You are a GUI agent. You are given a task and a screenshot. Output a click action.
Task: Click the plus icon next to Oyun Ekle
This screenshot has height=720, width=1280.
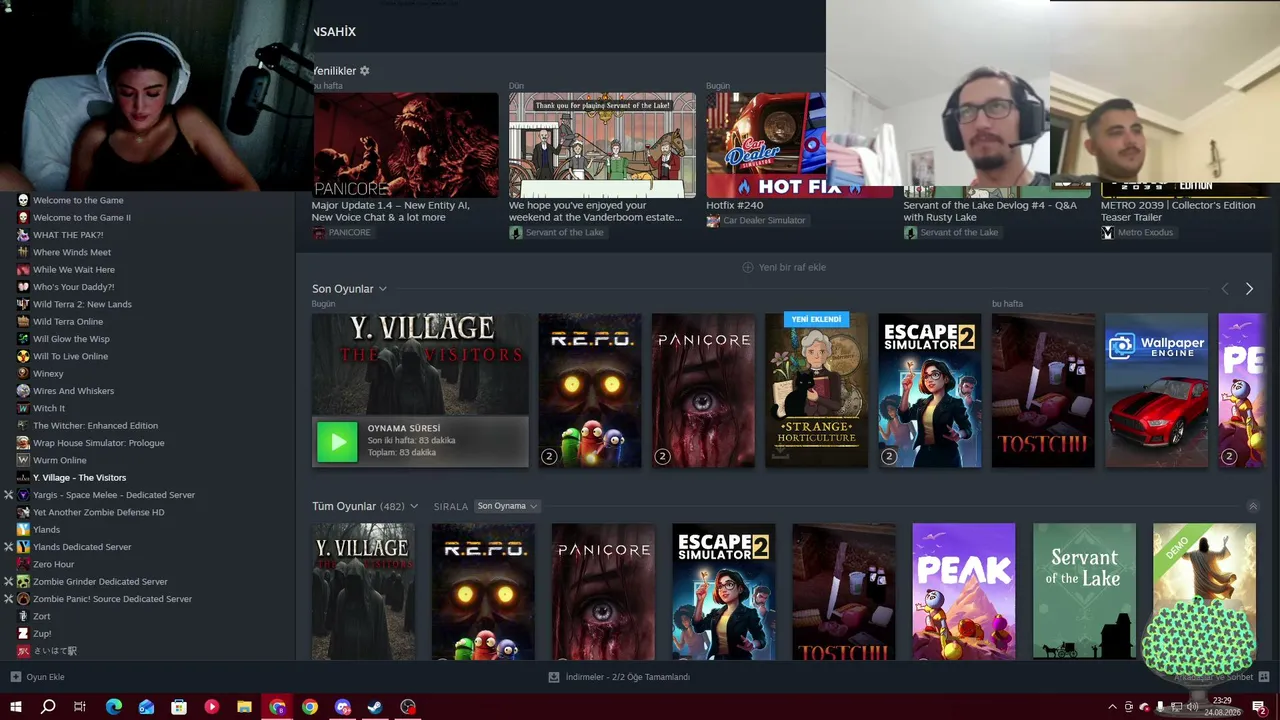[16, 677]
